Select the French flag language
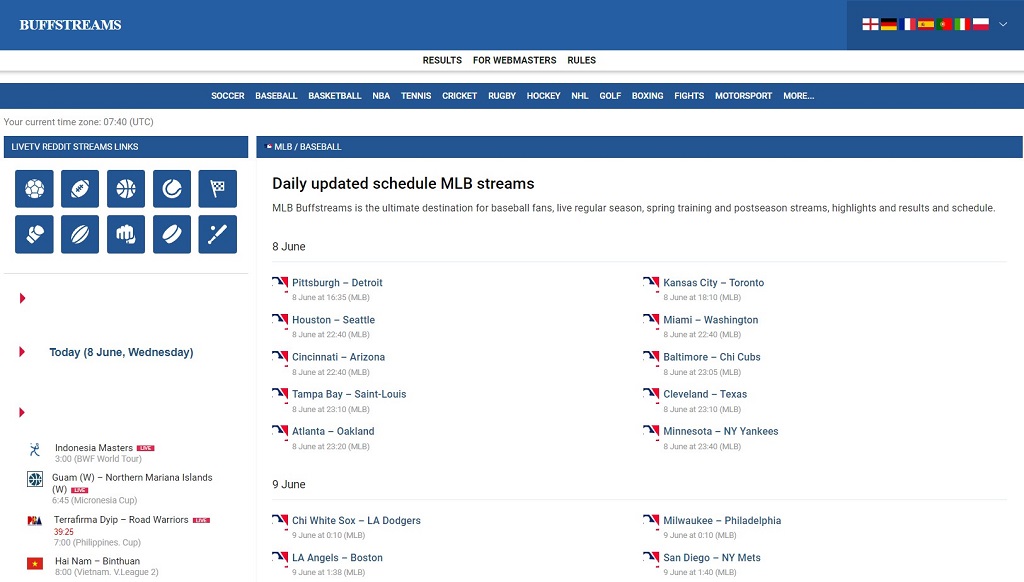Screen dimensions: 1024x582 (906, 24)
